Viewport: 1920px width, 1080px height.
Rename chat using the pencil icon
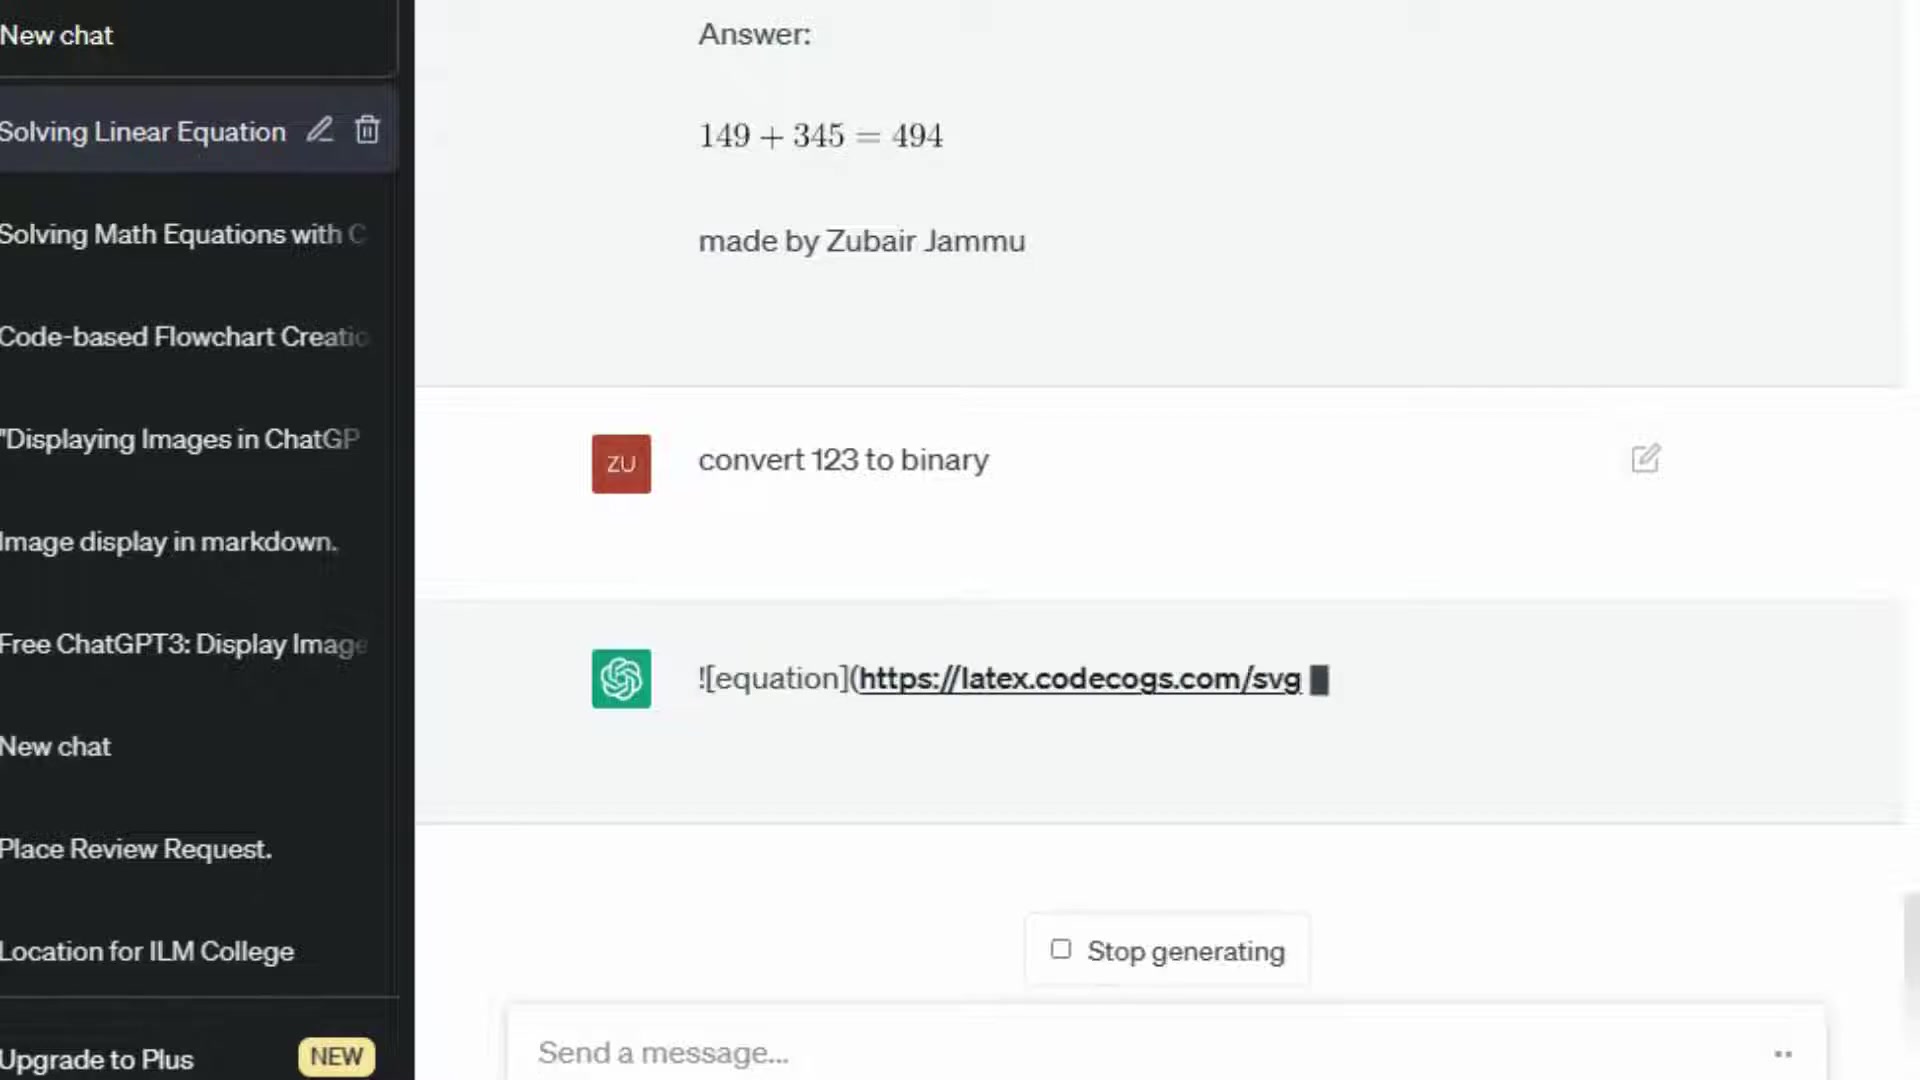(319, 130)
